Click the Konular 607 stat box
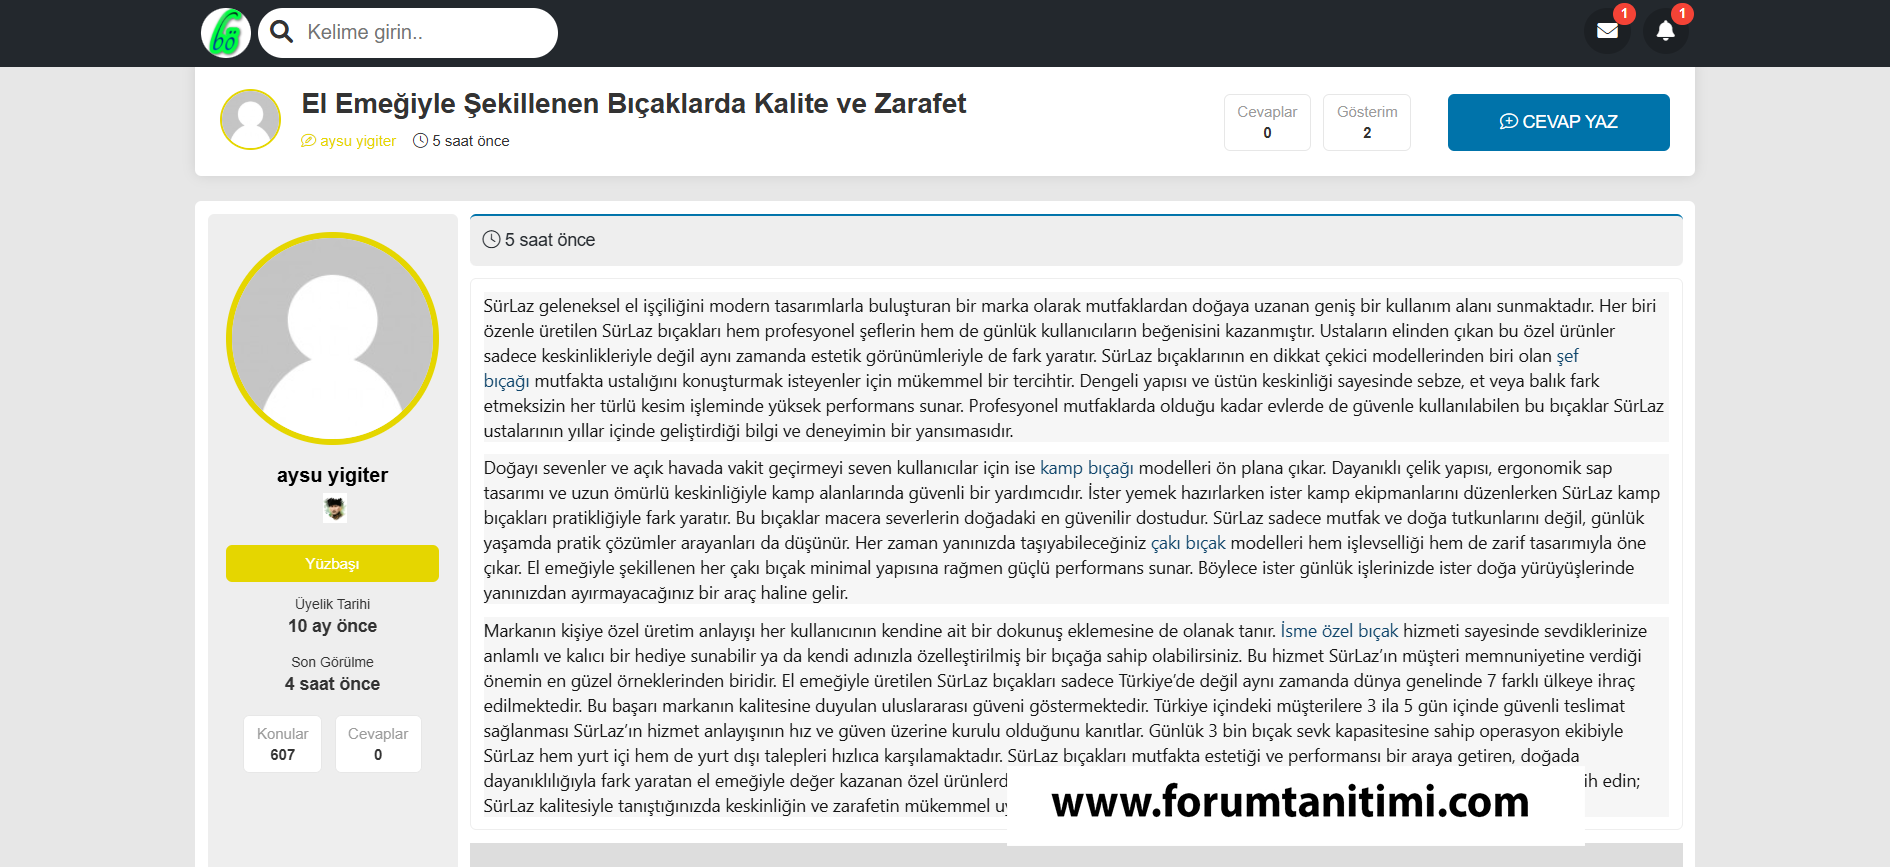1890x867 pixels. [282, 744]
